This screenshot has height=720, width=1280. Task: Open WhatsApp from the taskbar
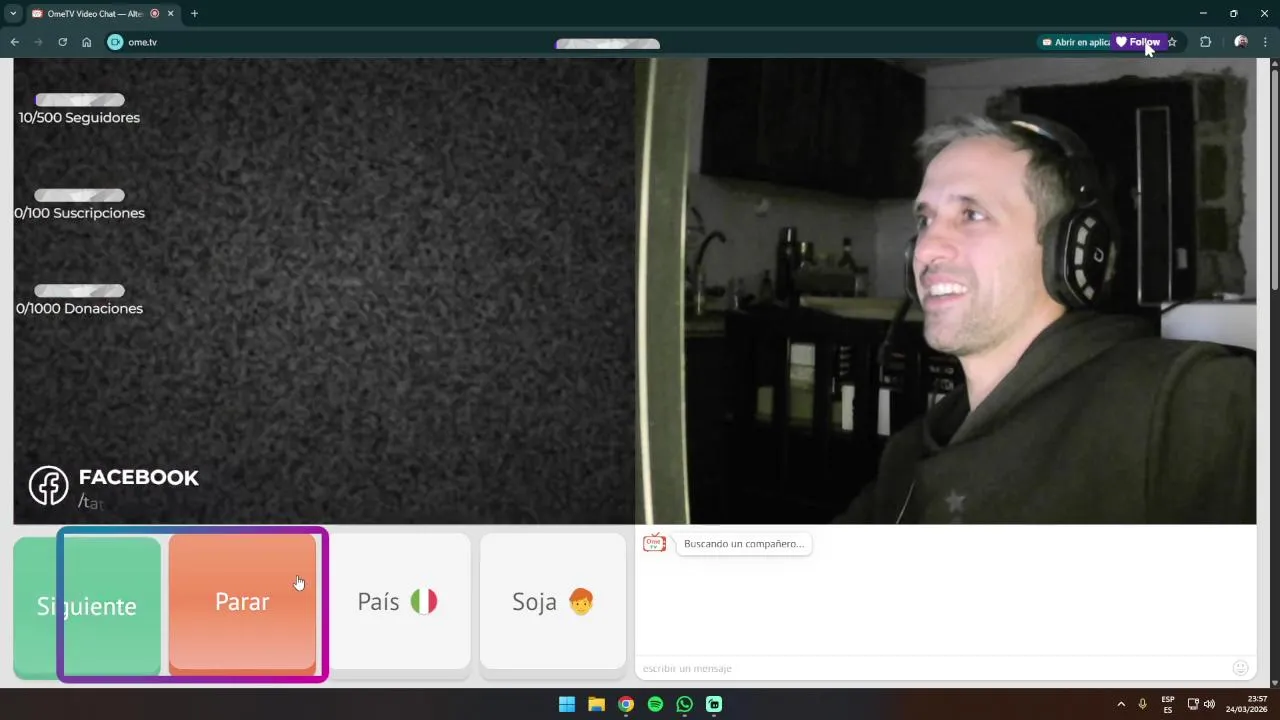click(x=684, y=704)
